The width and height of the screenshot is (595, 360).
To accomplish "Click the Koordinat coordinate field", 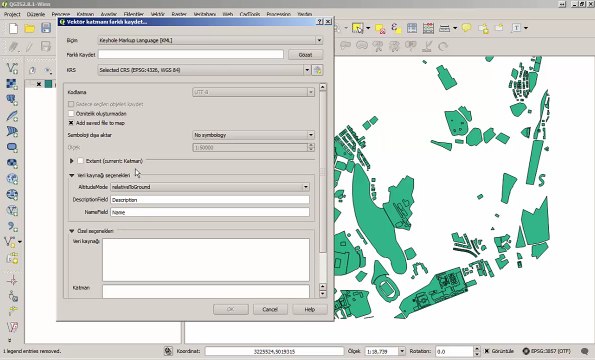I will pyautogui.click(x=274, y=351).
